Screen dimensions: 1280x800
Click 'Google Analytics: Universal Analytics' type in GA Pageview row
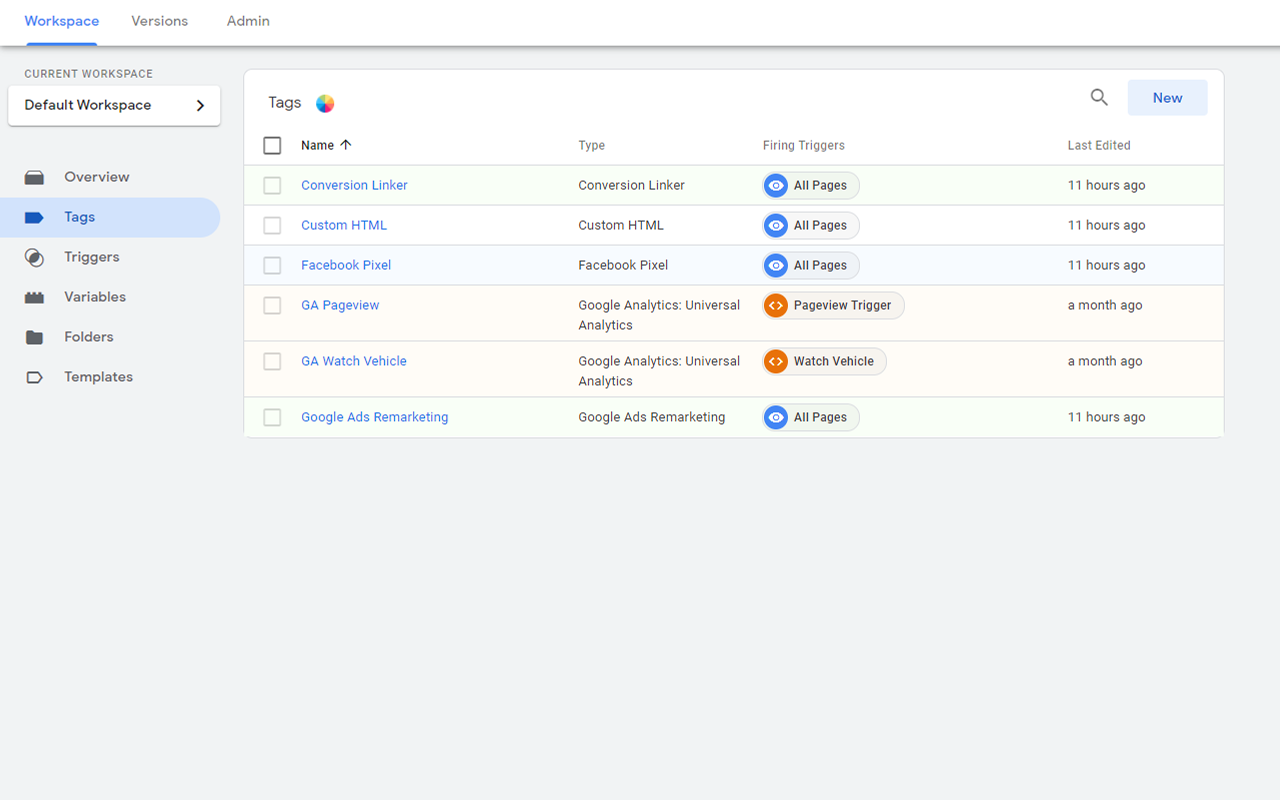coord(659,315)
